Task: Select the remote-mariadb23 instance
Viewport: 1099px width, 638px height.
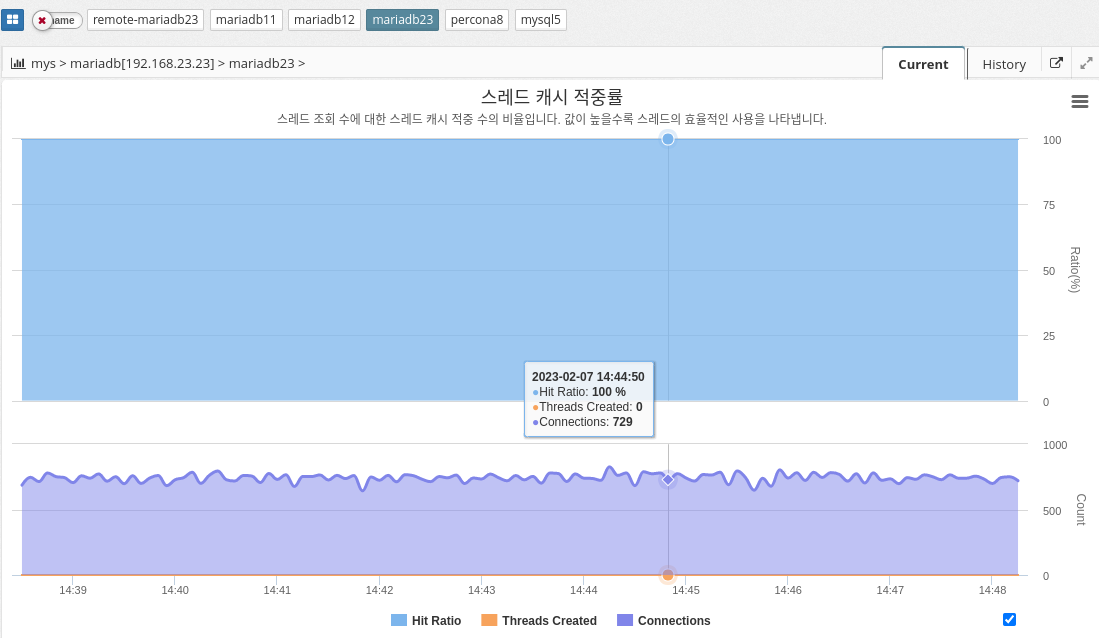Action: [x=146, y=20]
